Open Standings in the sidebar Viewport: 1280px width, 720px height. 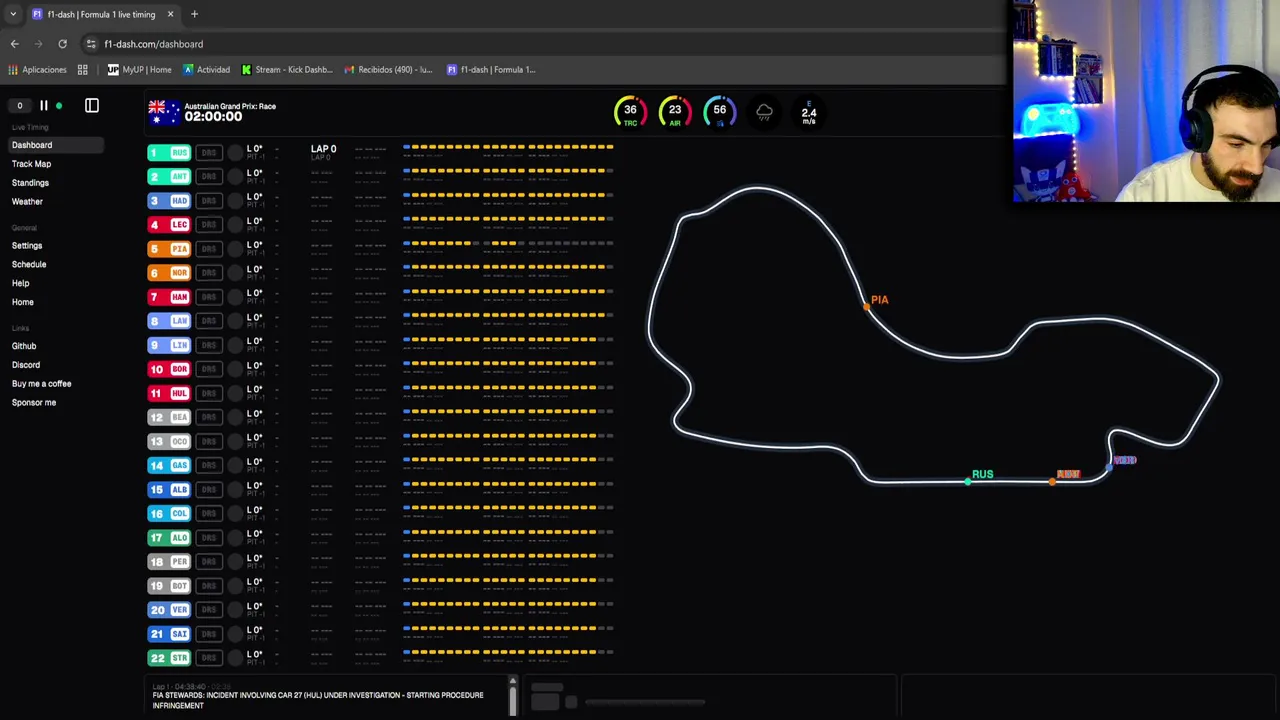pos(30,183)
